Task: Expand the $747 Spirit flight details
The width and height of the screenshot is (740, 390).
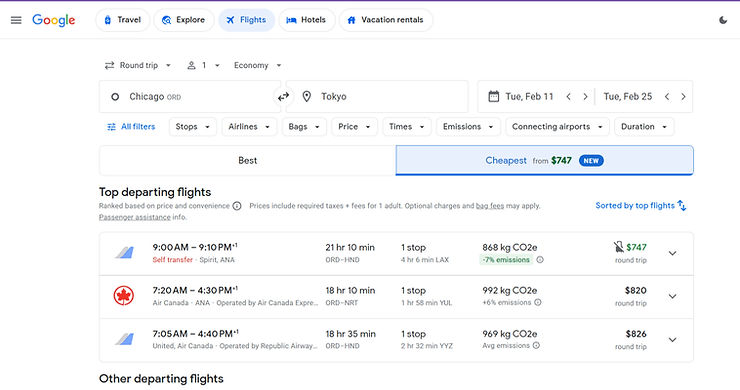Action: tap(673, 254)
